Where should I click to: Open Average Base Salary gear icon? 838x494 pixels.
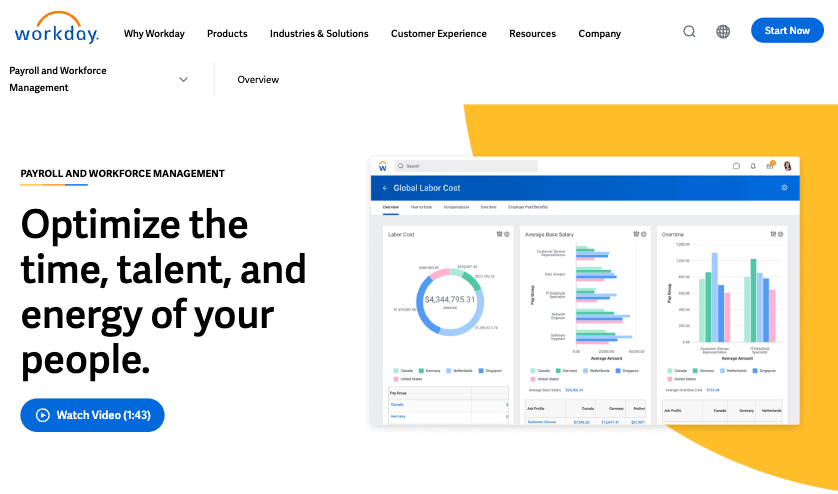pyautogui.click(x=643, y=234)
